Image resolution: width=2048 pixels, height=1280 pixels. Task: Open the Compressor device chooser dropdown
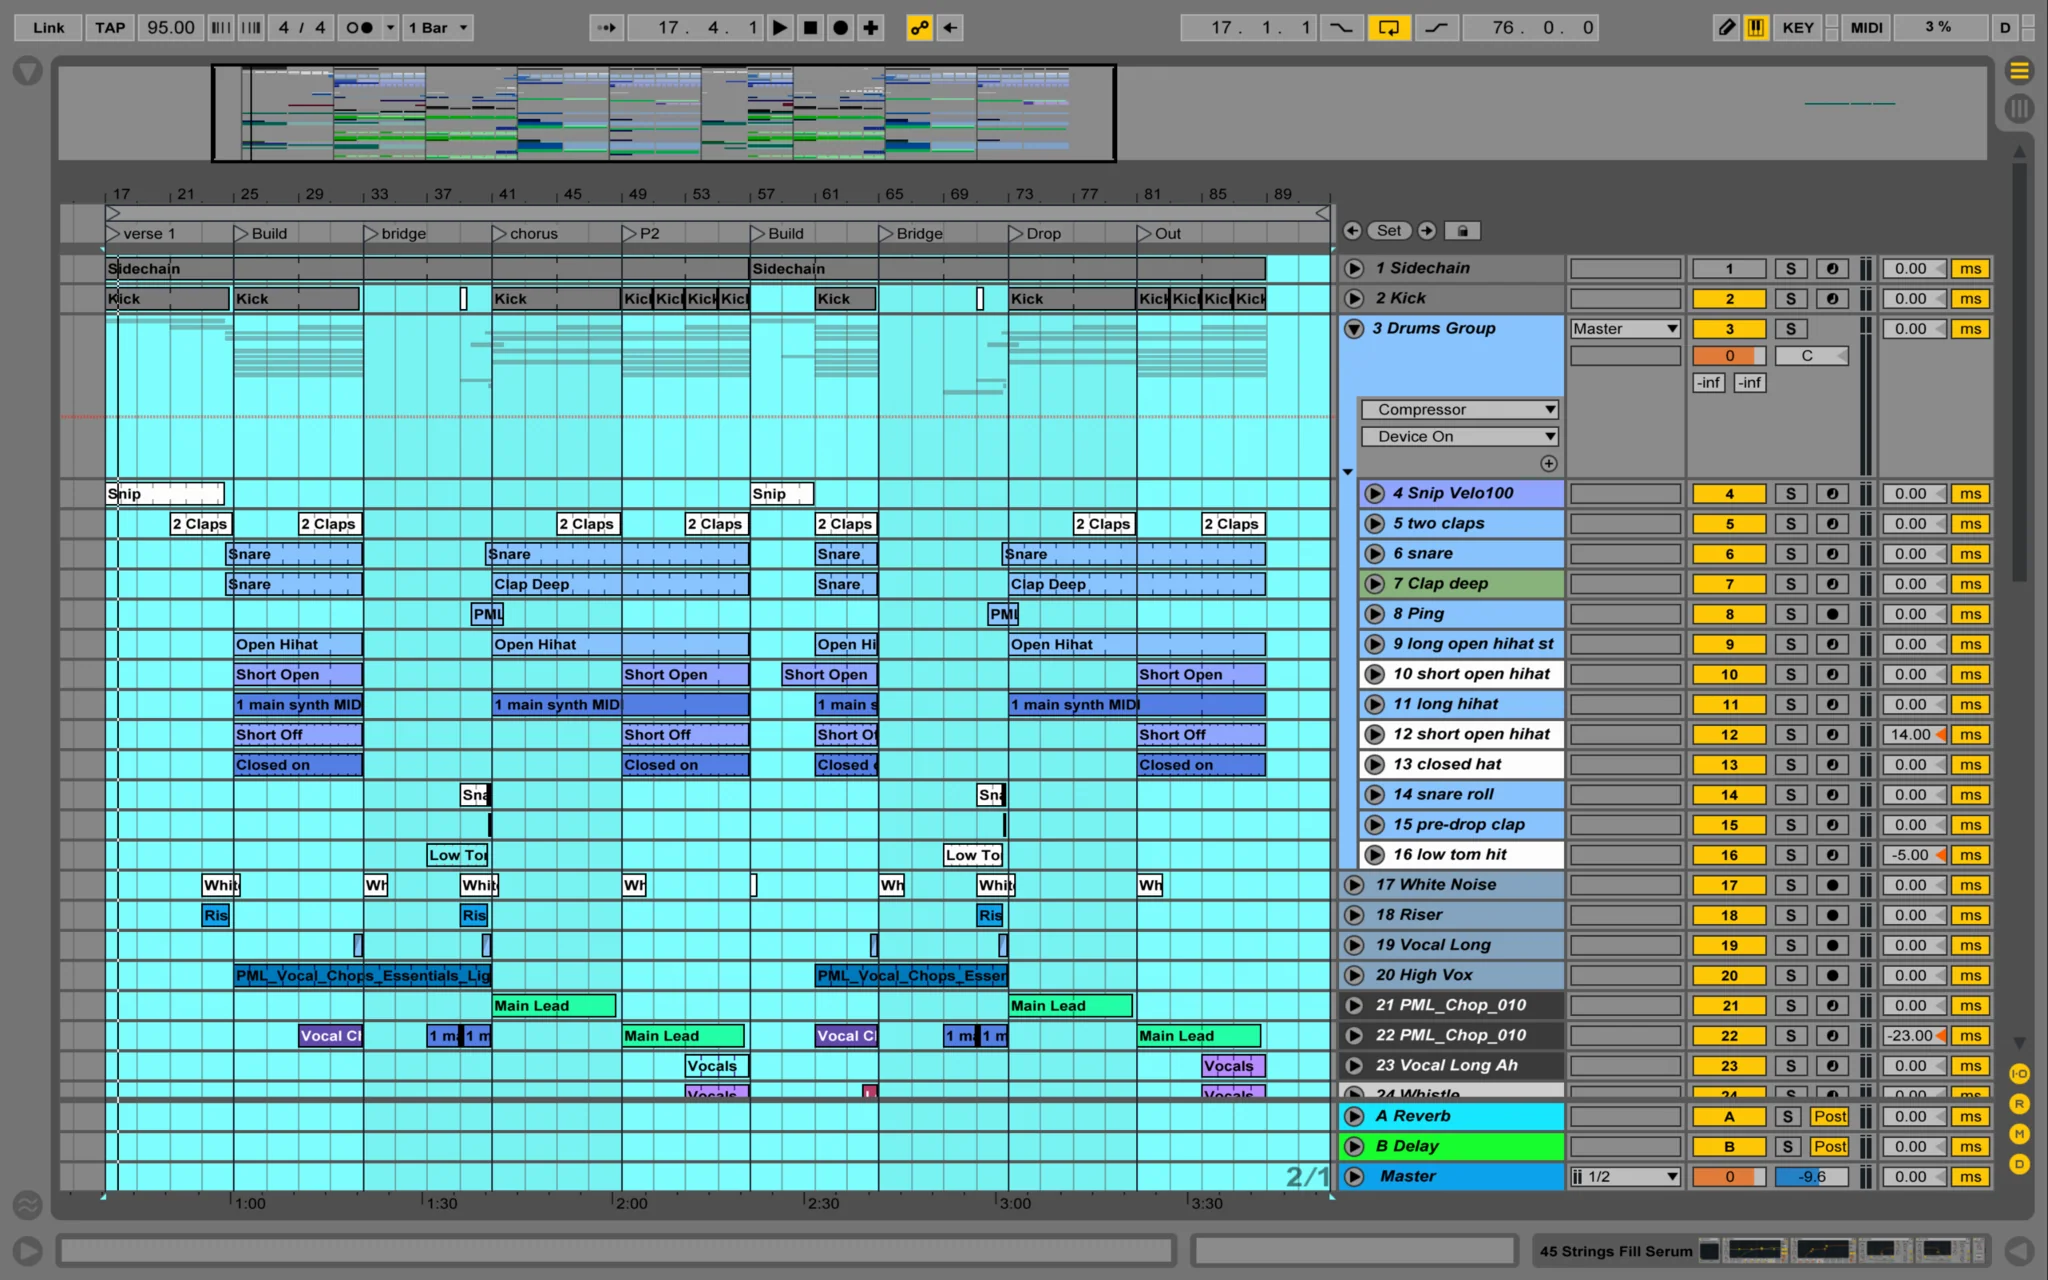(1460, 410)
